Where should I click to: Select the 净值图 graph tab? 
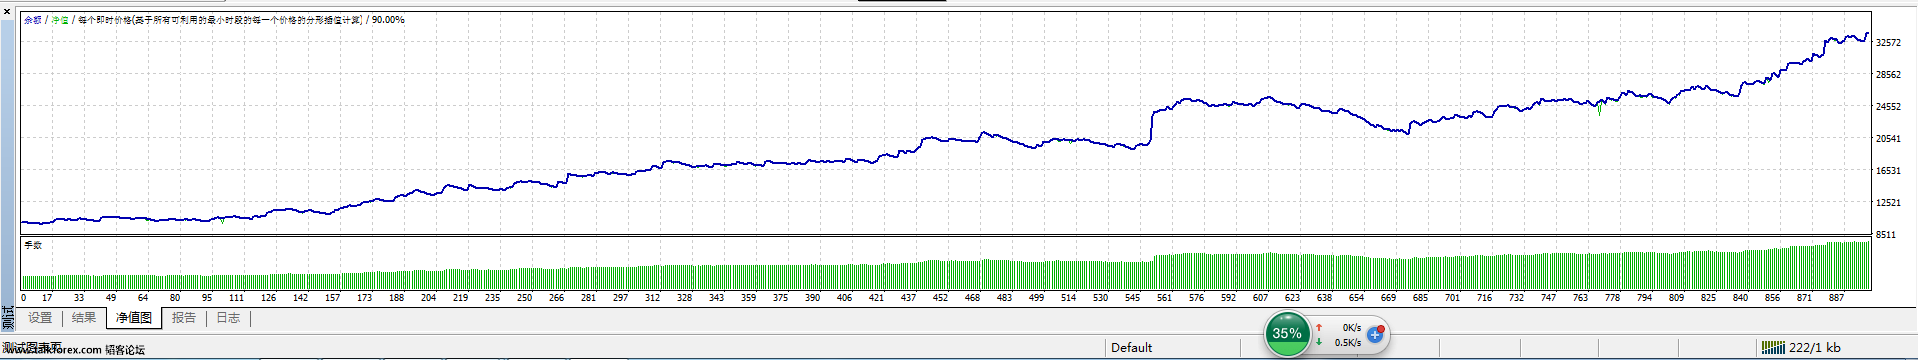tap(134, 318)
